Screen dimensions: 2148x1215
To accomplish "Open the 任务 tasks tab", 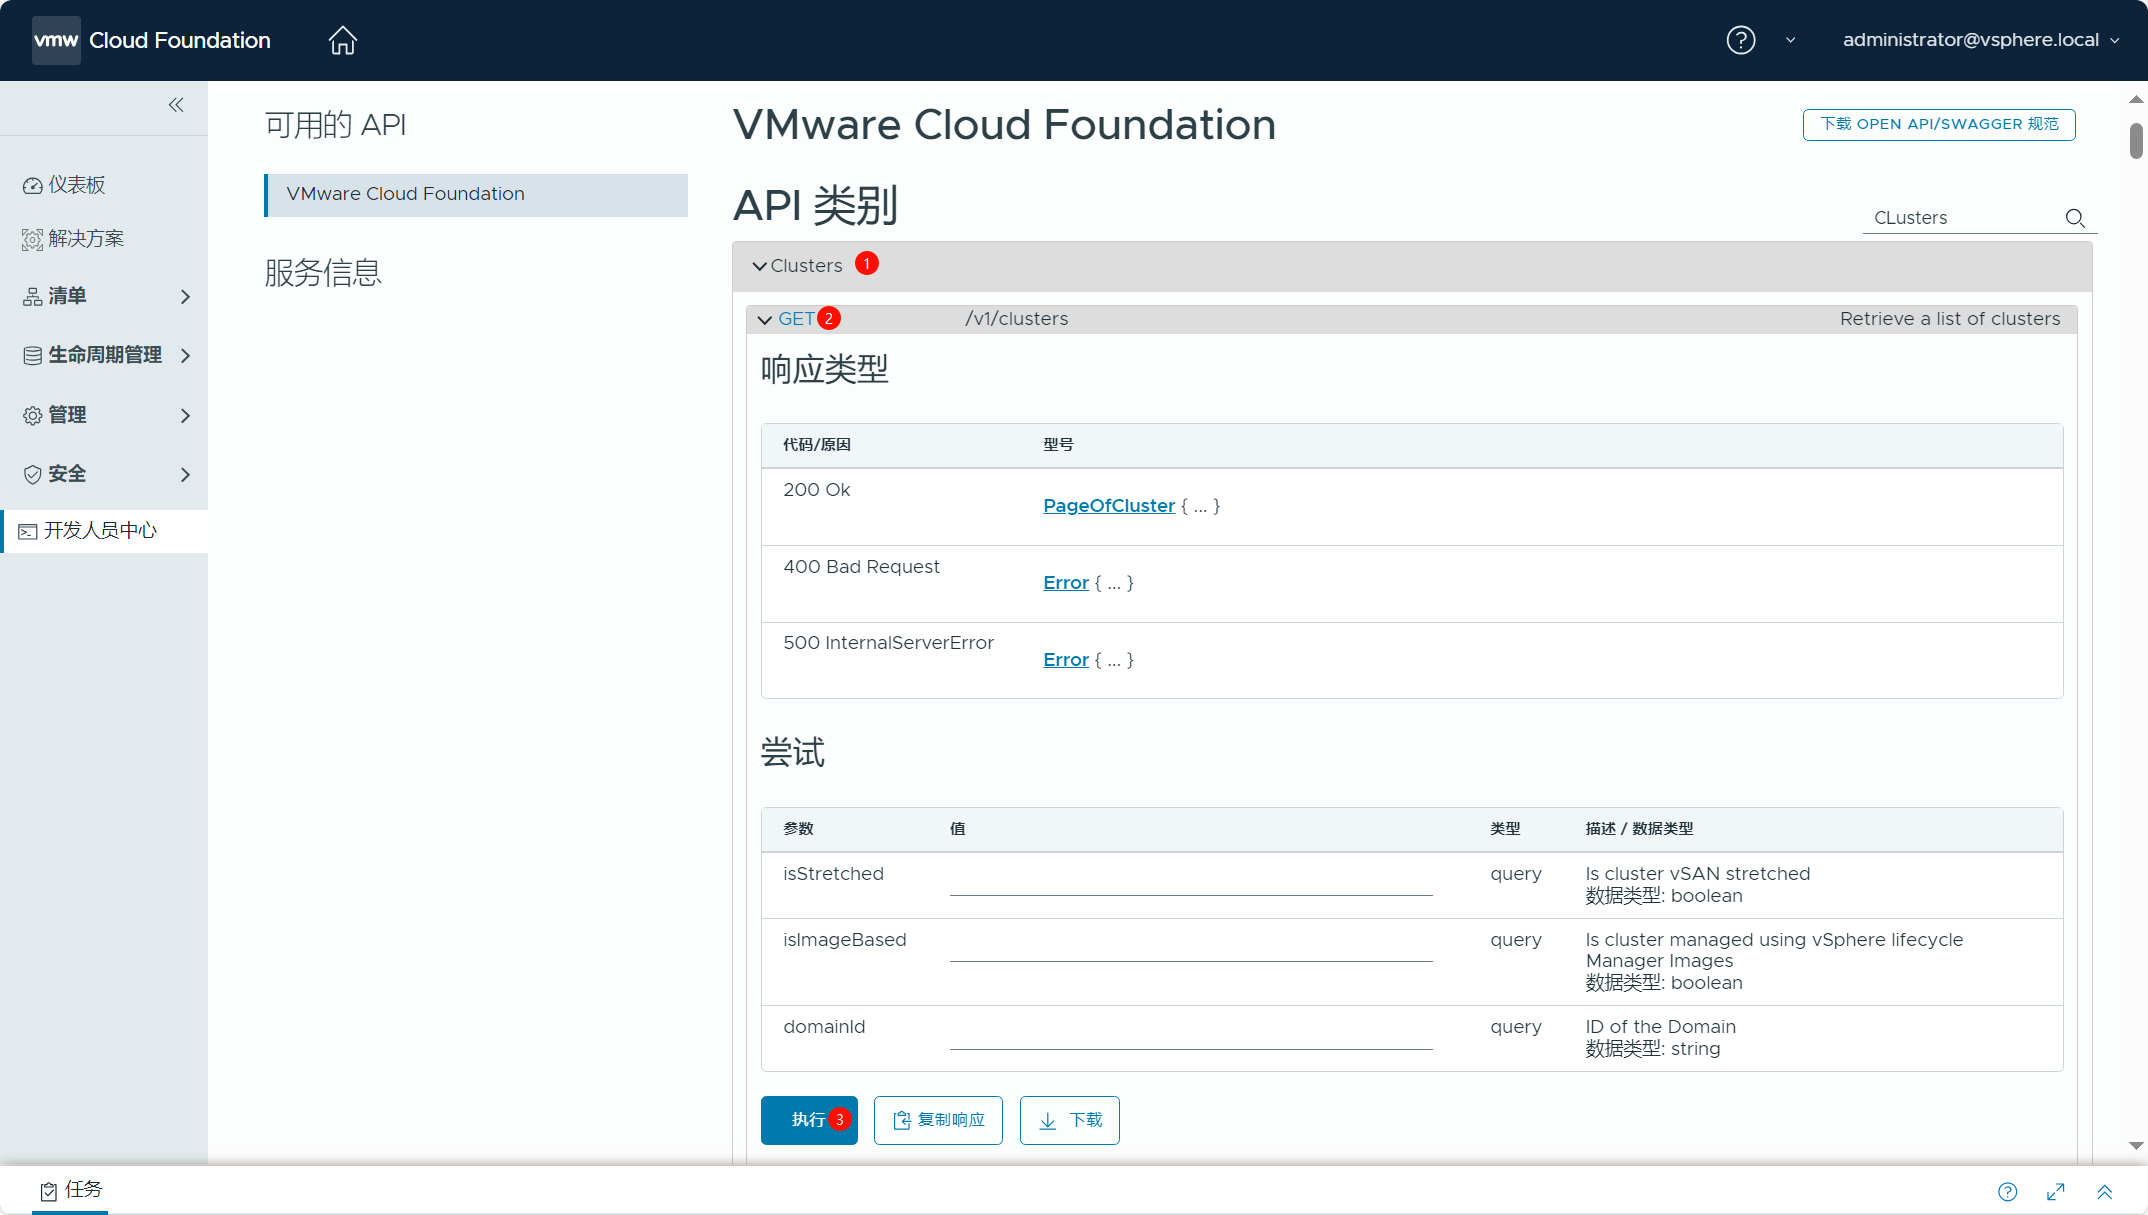I will coord(72,1190).
